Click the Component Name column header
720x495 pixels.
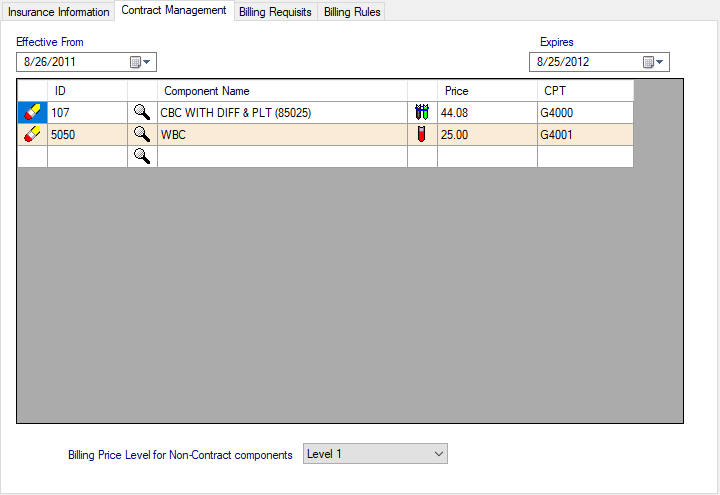click(x=282, y=91)
